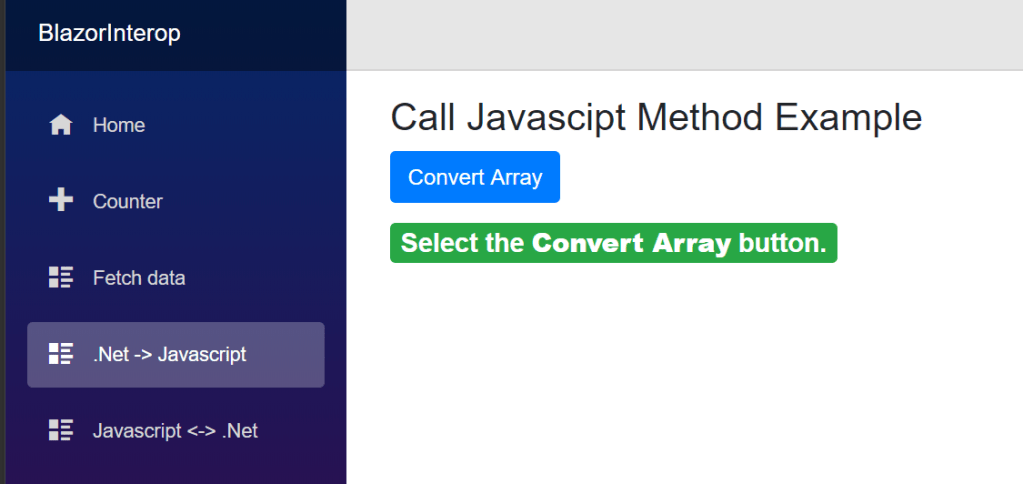This screenshot has height=484, width=1023.
Task: Open the Home page label
Action: click(x=119, y=125)
